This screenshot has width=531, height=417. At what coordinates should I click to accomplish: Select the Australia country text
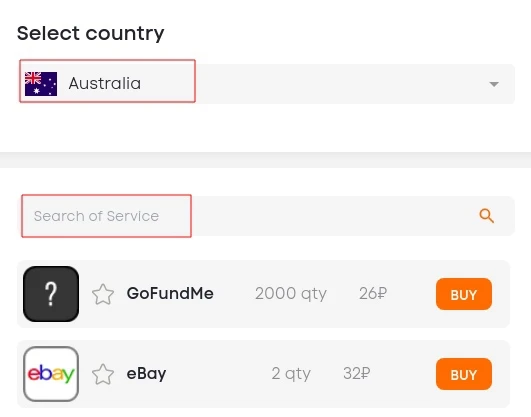[x=105, y=83]
